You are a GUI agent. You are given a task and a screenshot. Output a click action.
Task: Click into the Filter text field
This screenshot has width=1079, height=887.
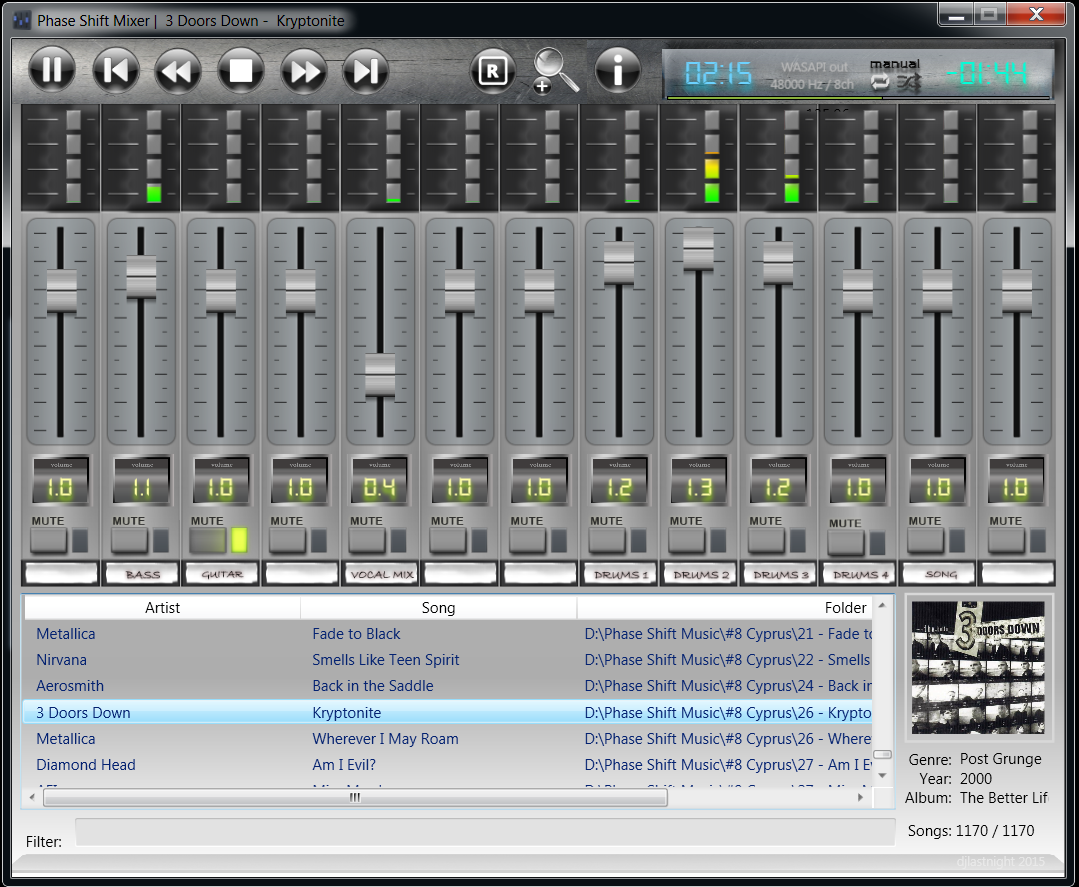click(x=485, y=831)
